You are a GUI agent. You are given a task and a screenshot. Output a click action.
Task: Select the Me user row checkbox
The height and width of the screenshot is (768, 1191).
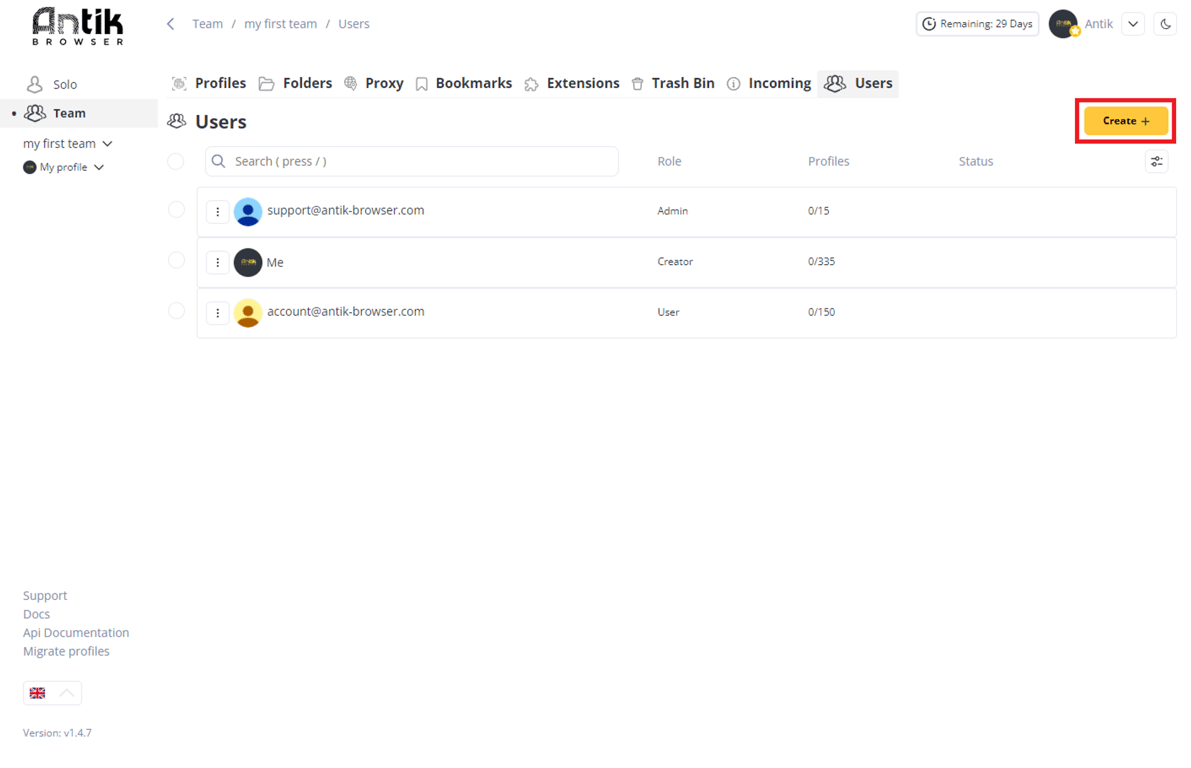tap(176, 261)
